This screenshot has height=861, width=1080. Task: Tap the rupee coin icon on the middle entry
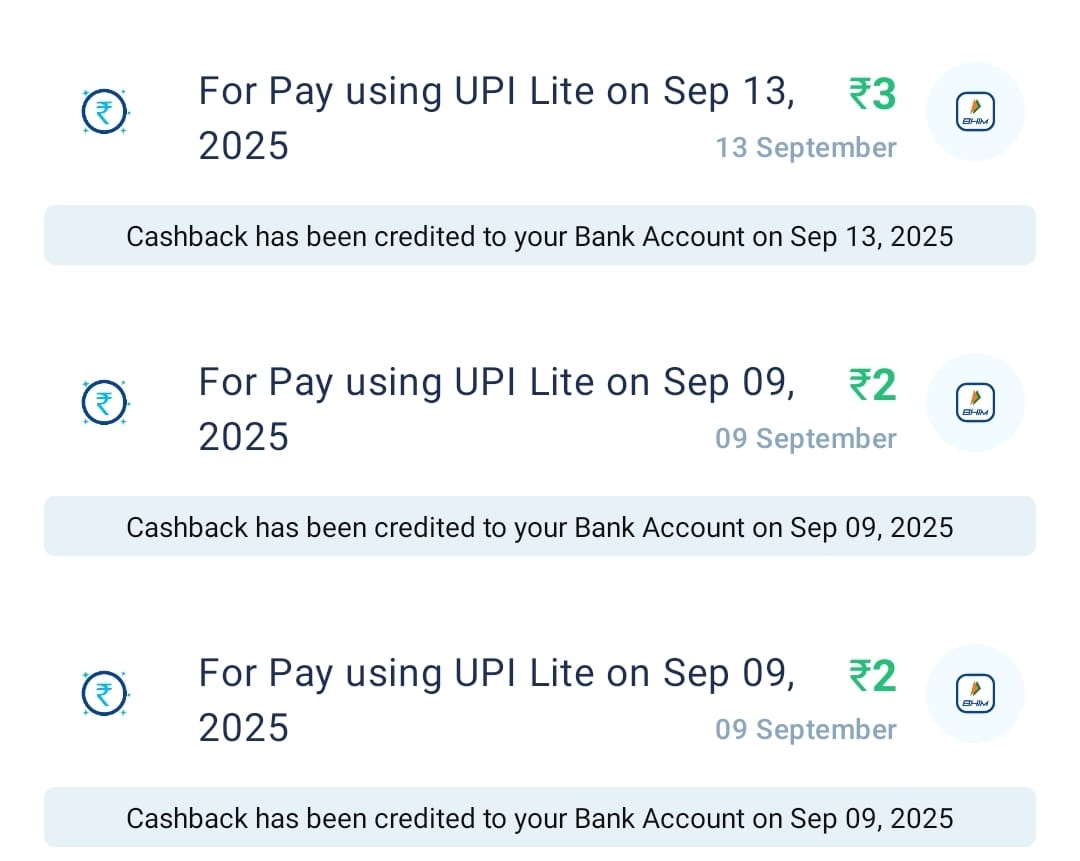104,403
